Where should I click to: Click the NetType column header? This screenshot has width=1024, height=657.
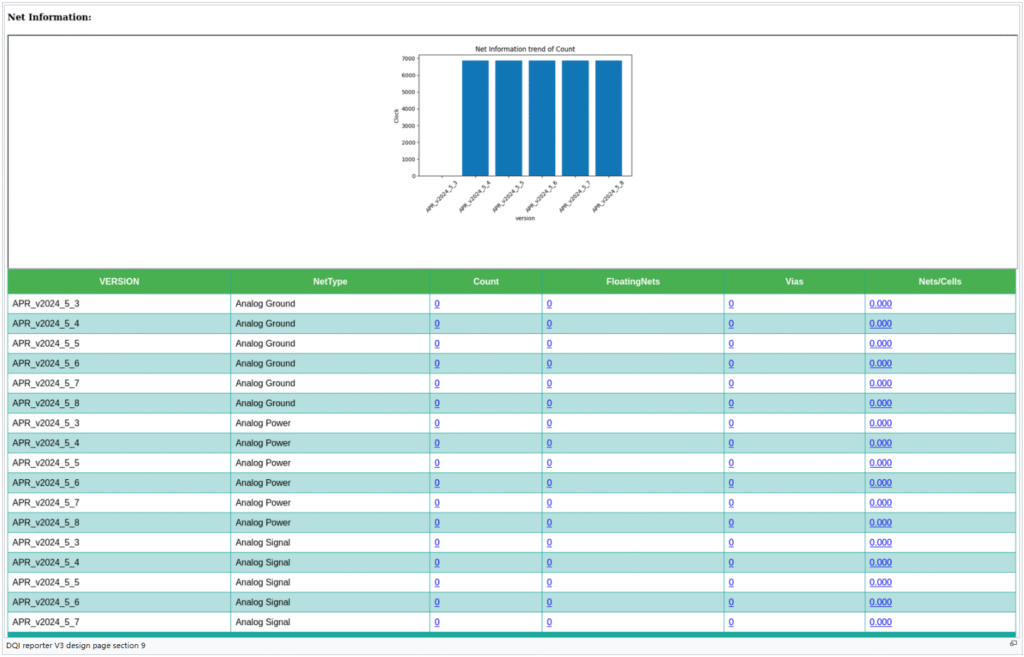pos(330,282)
